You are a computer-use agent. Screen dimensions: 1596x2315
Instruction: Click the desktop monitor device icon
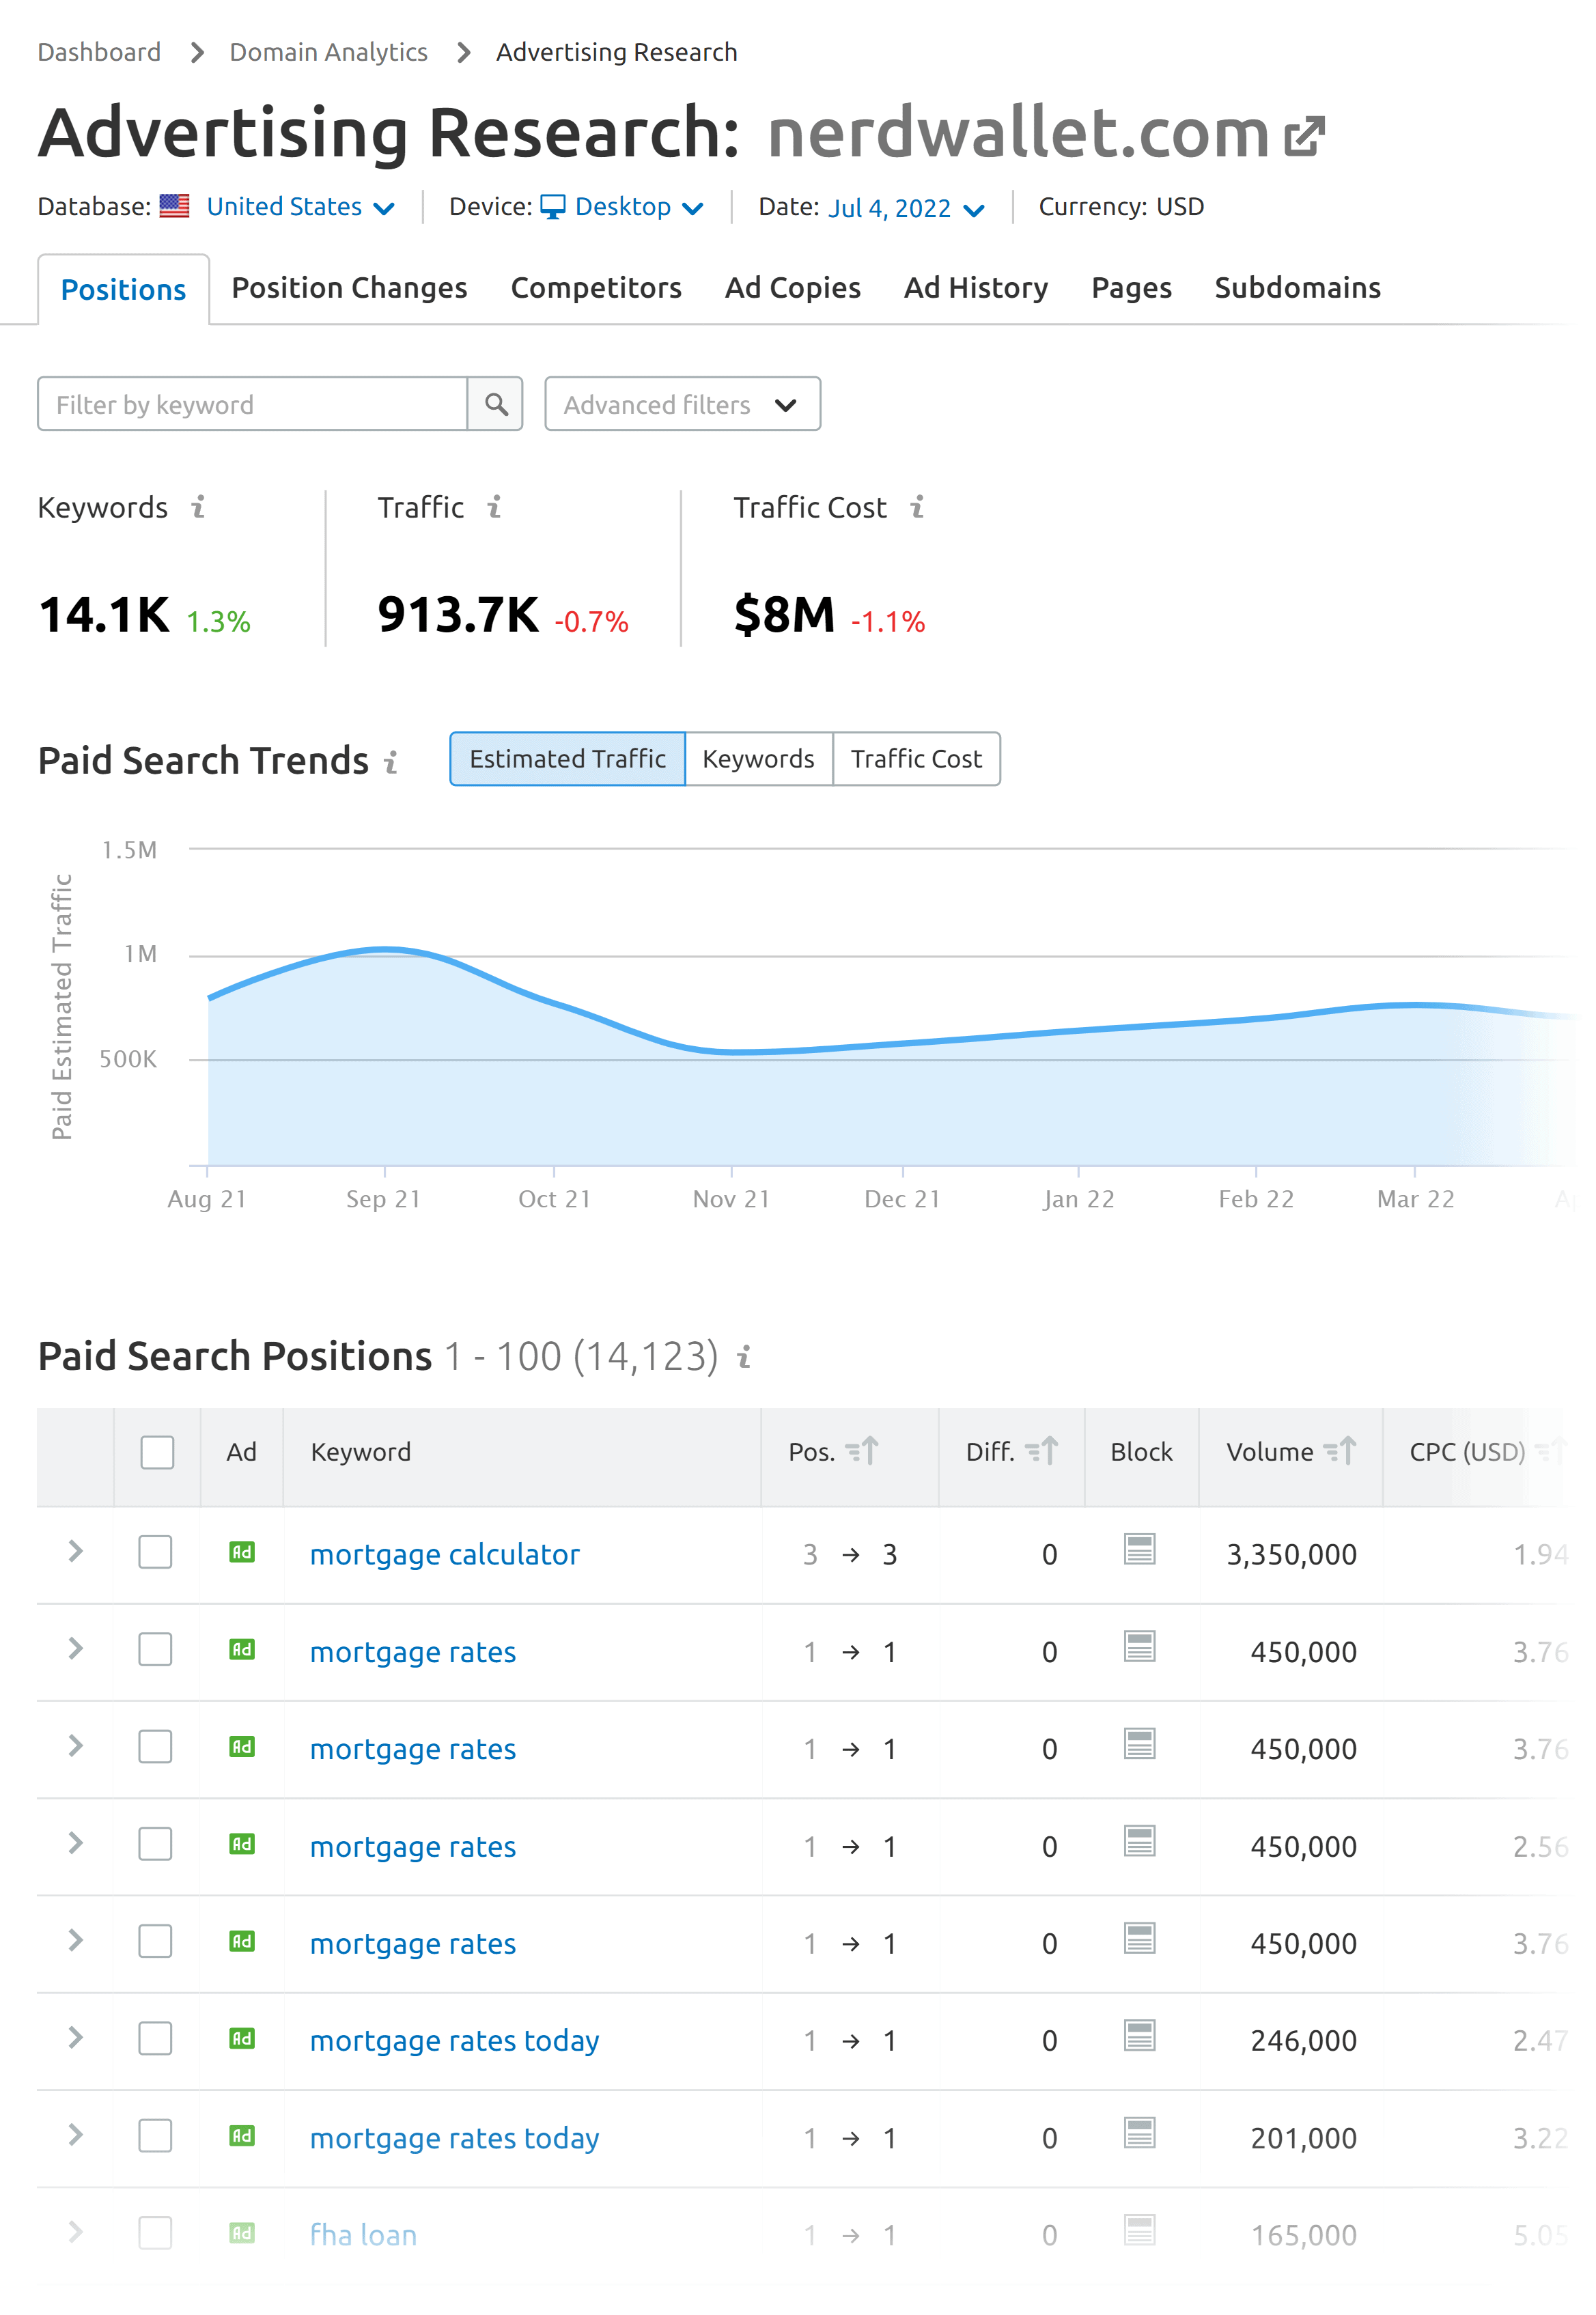coord(552,207)
